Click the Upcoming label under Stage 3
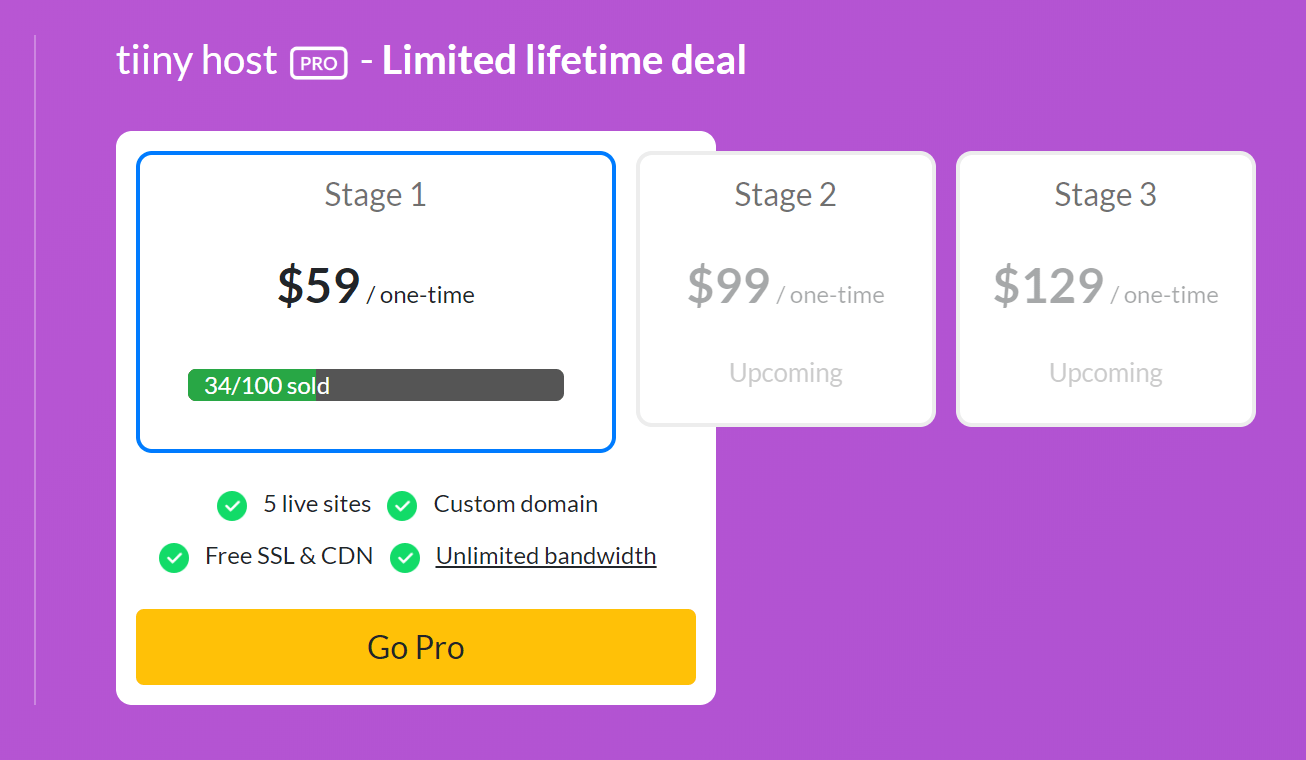Image resolution: width=1306 pixels, height=760 pixels. [x=1105, y=373]
